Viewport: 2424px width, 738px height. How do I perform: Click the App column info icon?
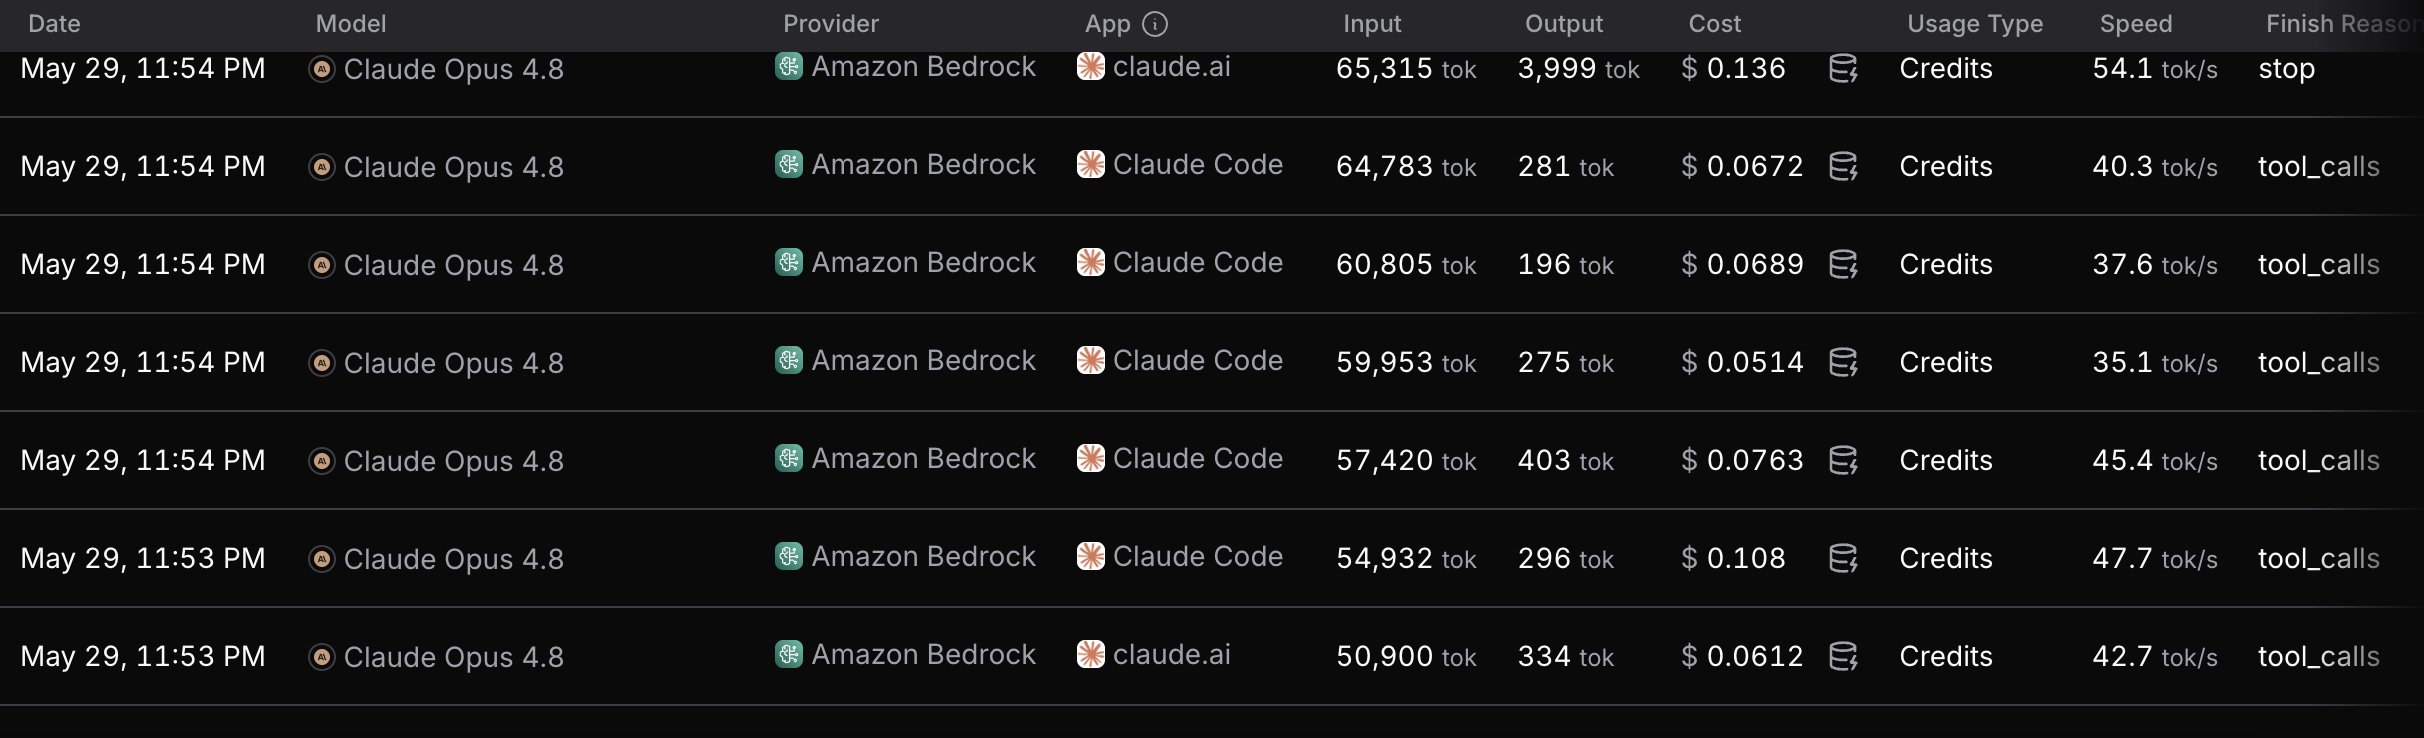(x=1155, y=24)
